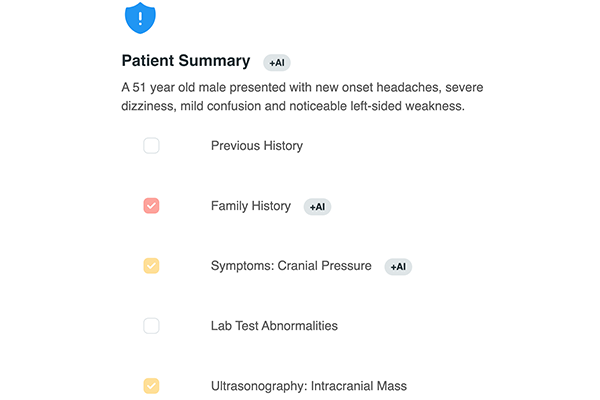Select the Previous History label
The width and height of the screenshot is (600, 400).
[257, 146]
